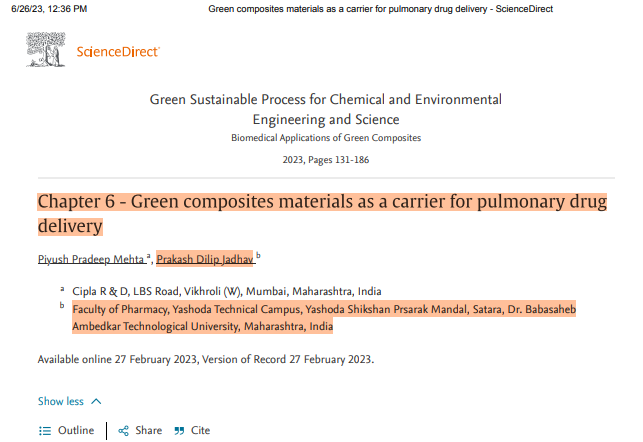Image resolution: width=643 pixels, height=442 pixels.
Task: Click the Cite button label
Action: pyautogui.click(x=201, y=431)
